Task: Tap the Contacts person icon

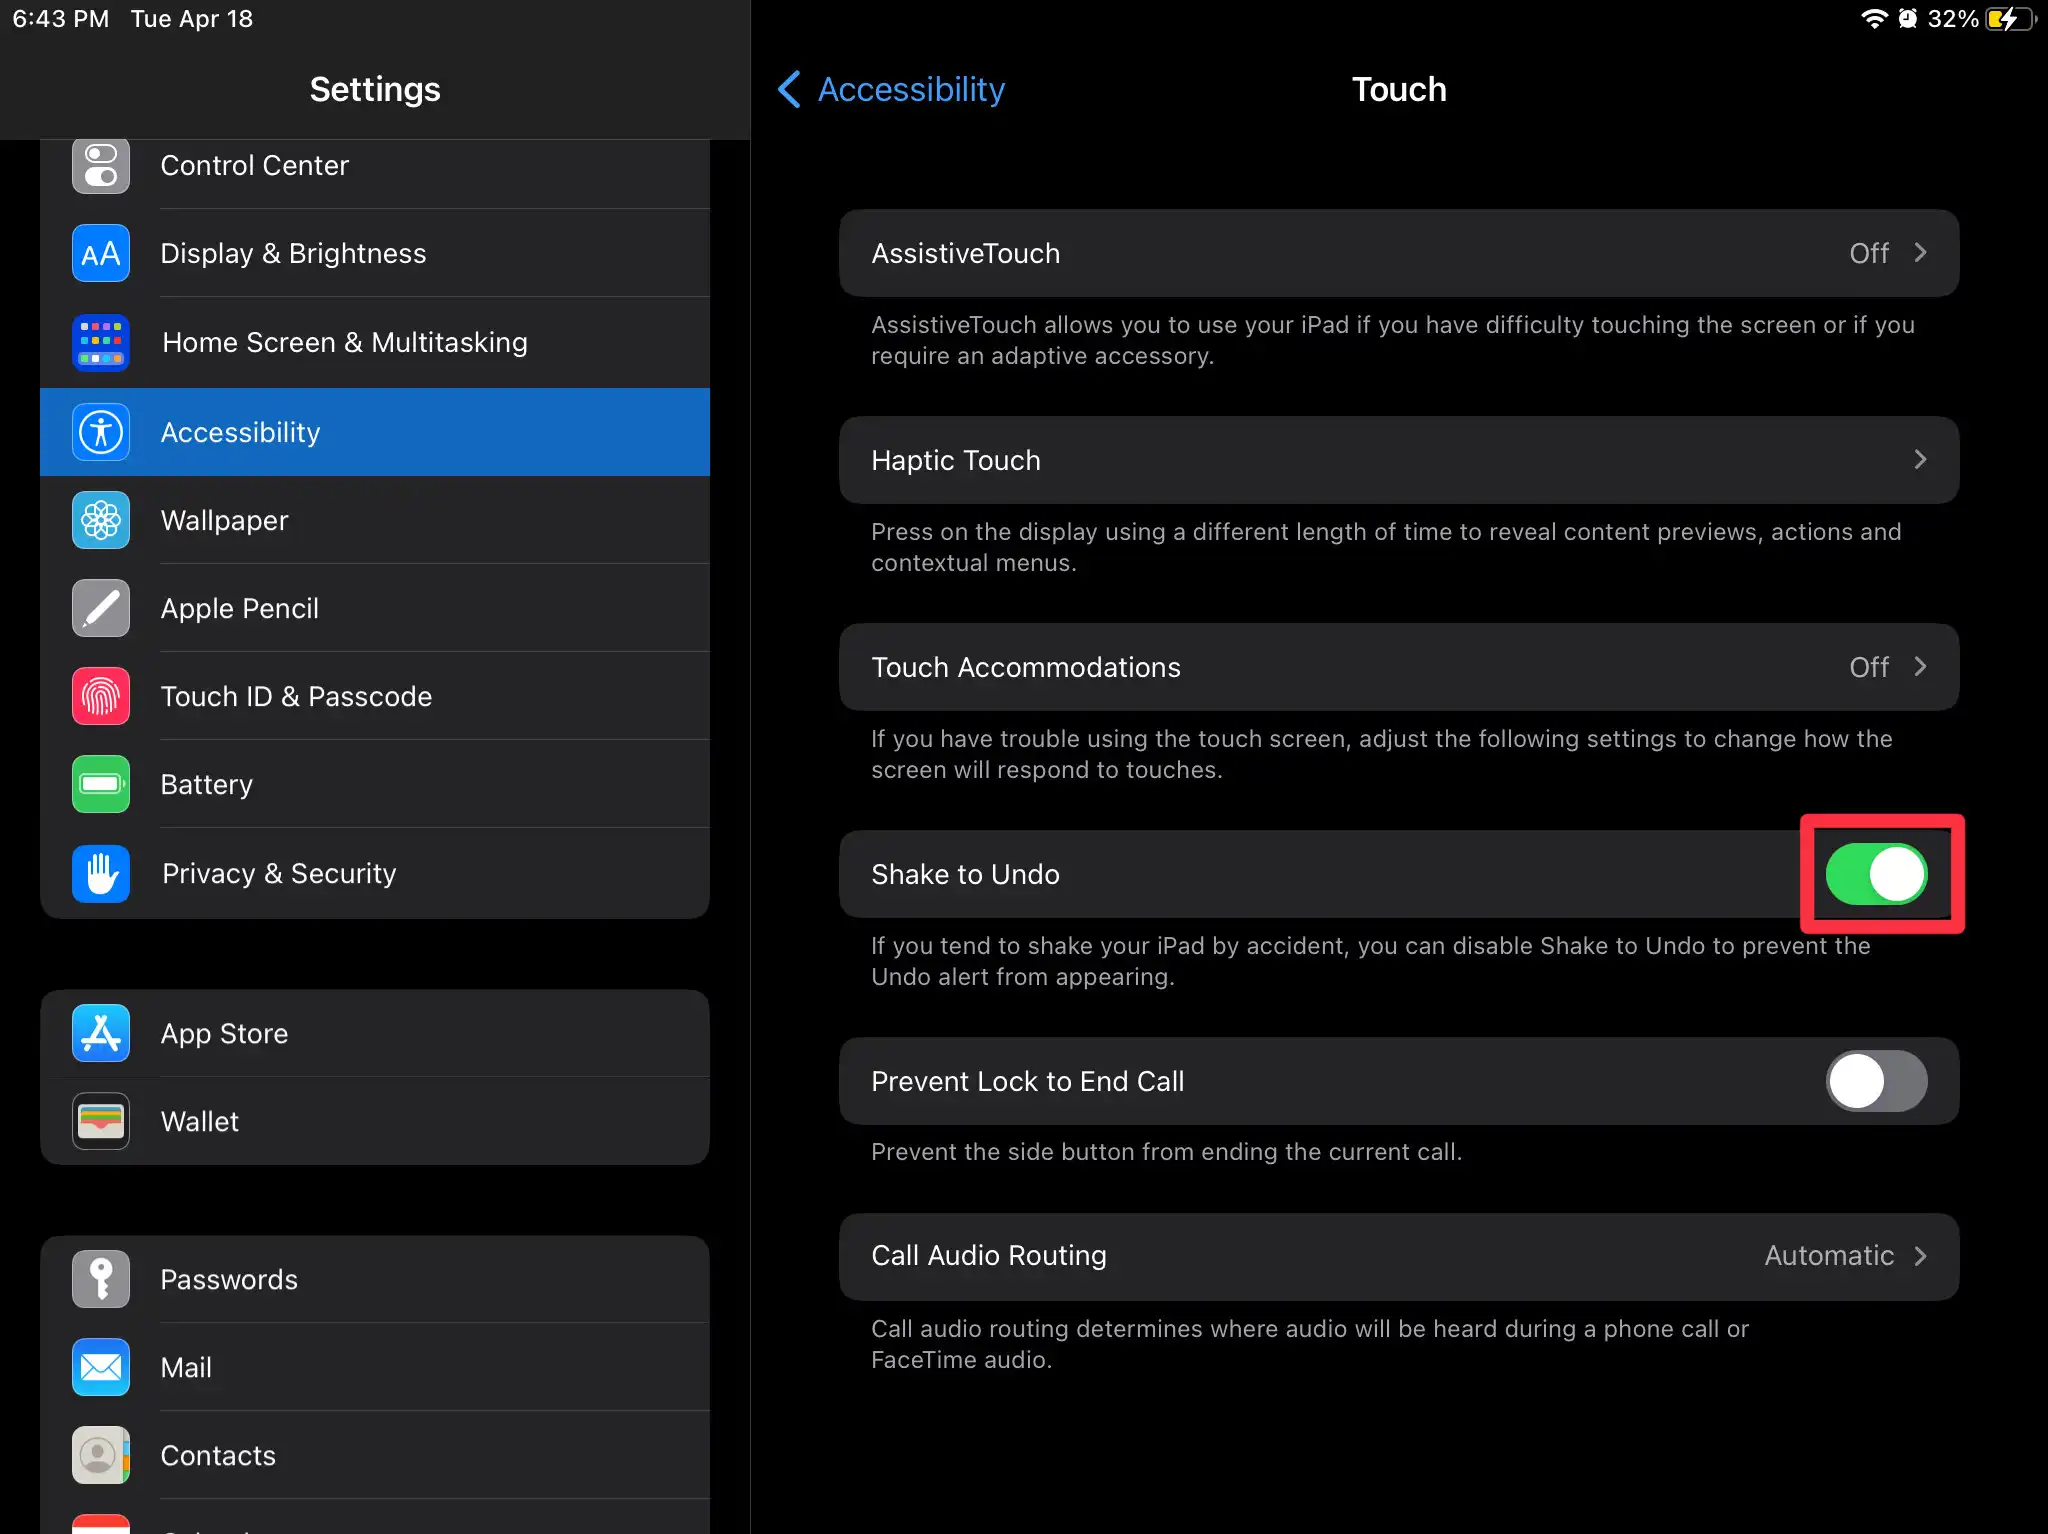Action: point(101,1455)
